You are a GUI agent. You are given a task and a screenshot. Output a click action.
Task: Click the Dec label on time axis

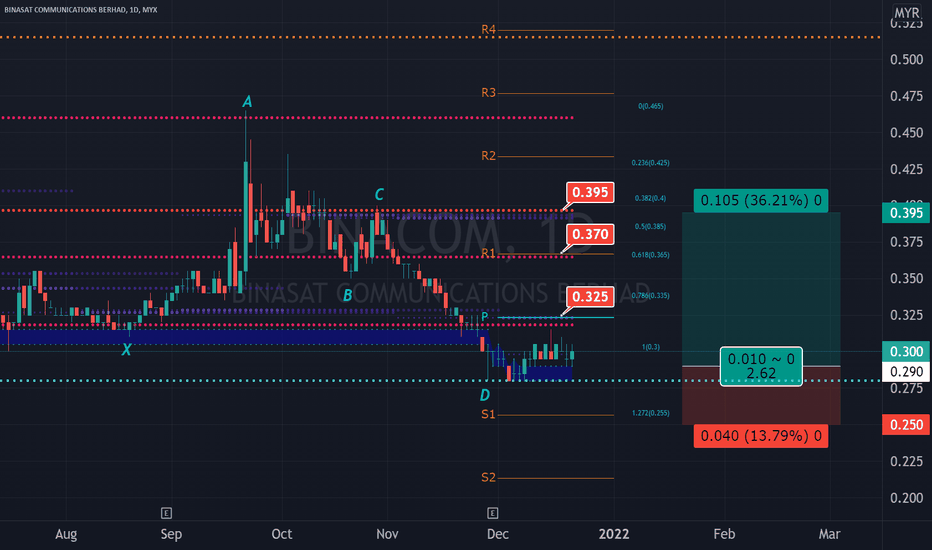pos(498,535)
